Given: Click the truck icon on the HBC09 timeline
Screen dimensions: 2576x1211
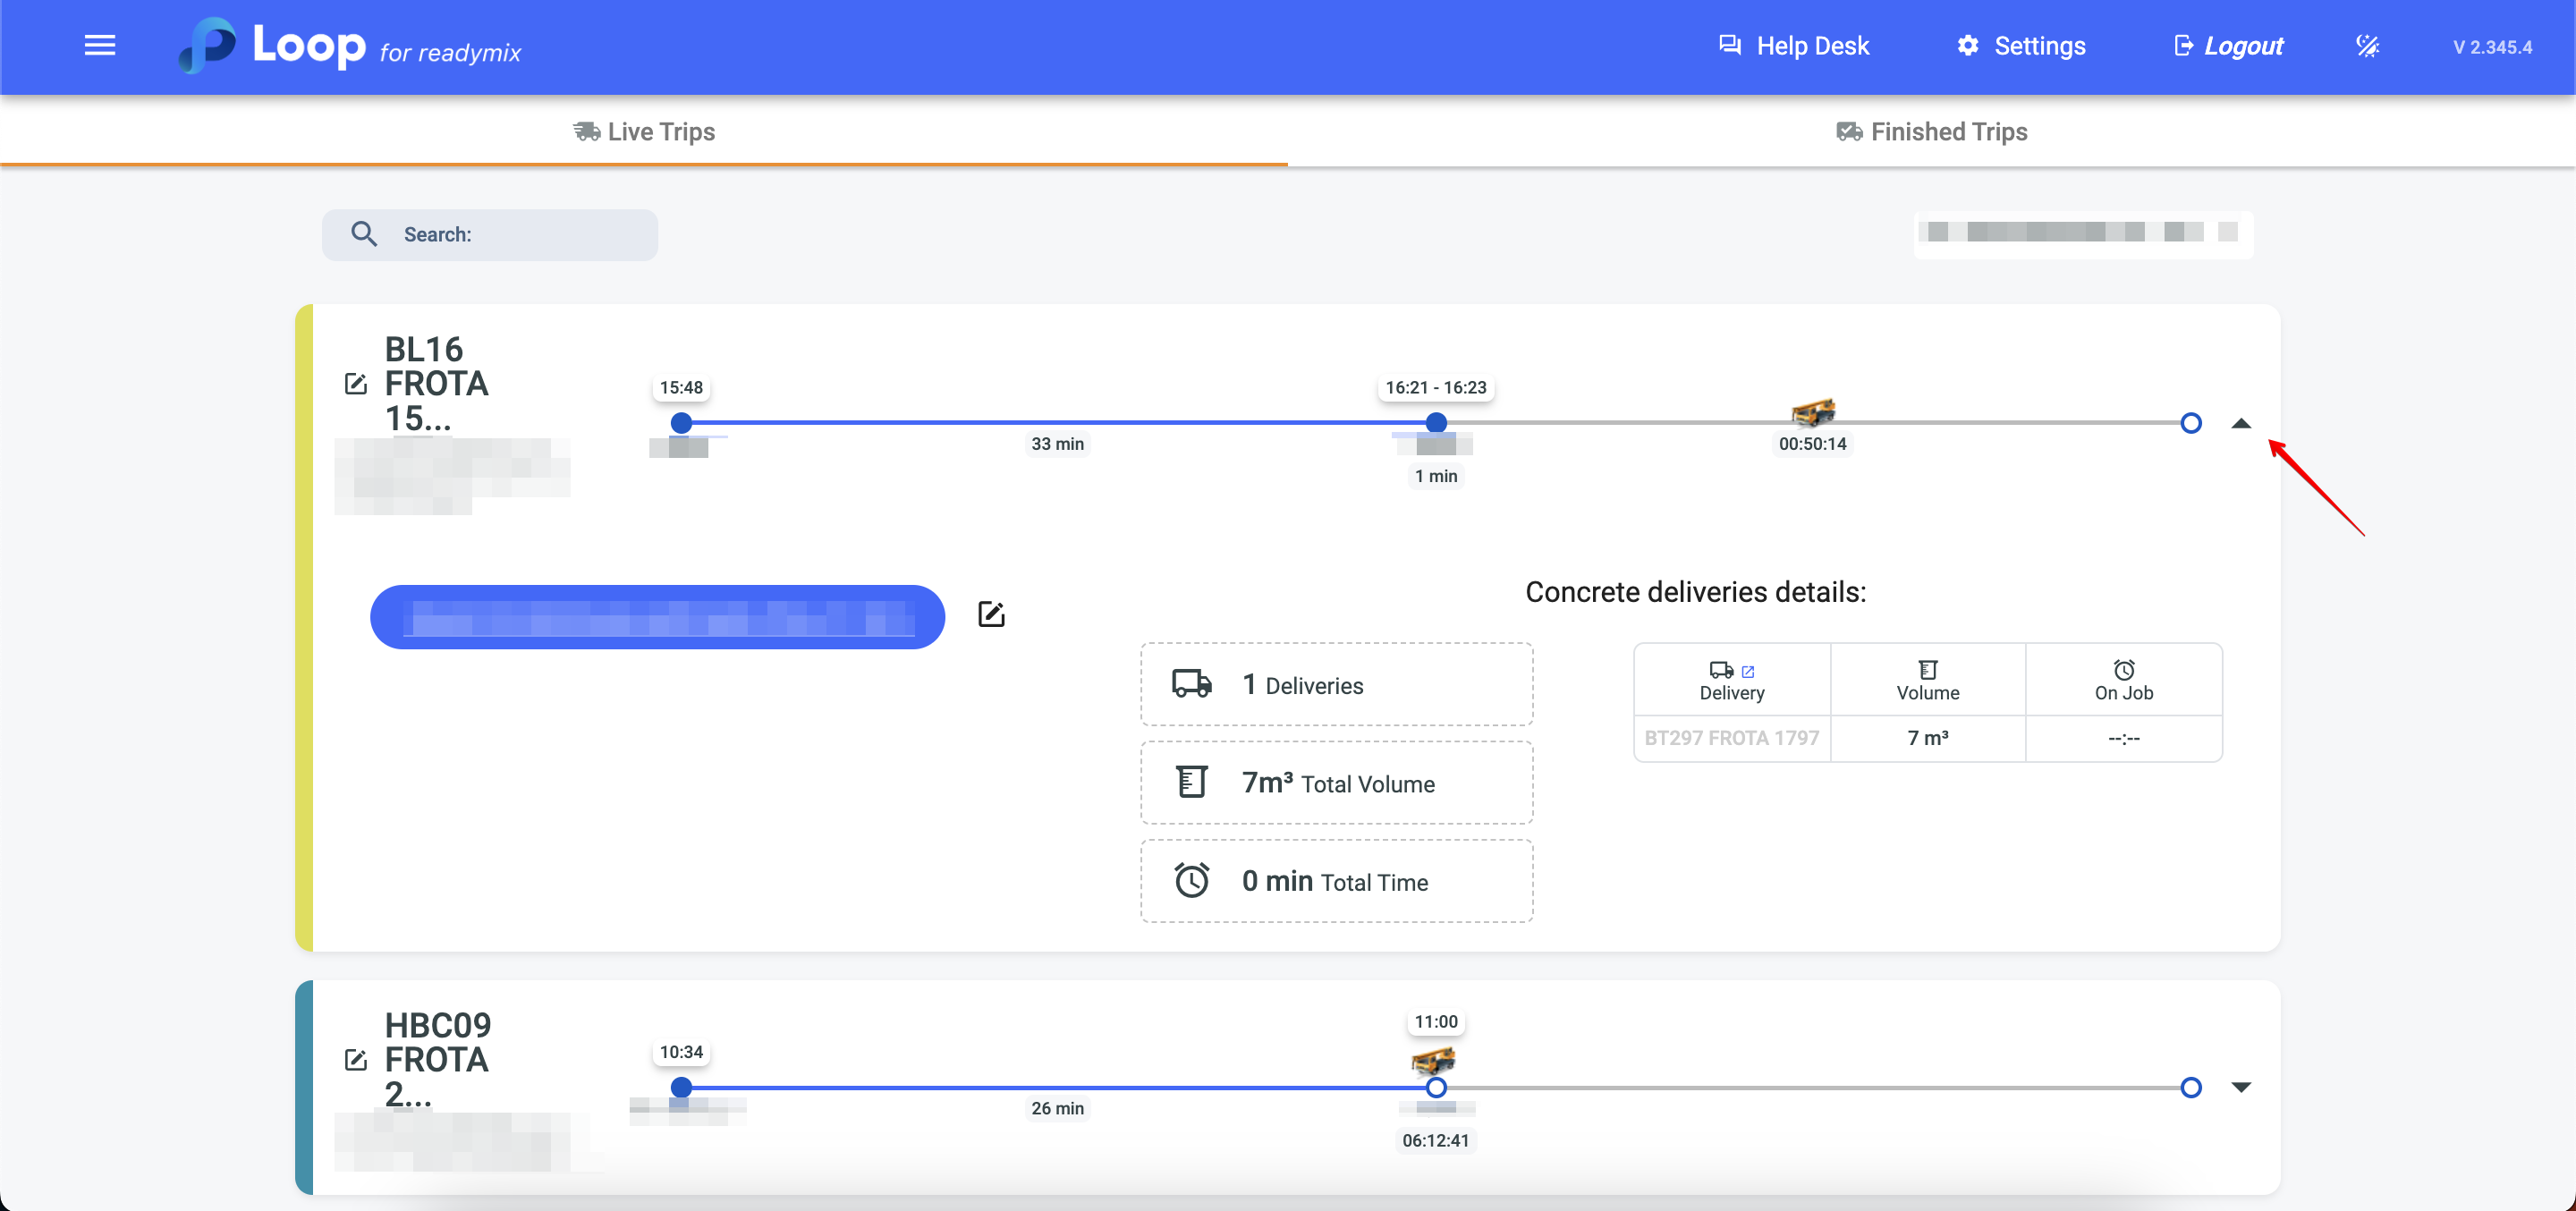Looking at the screenshot, I should coord(1433,1059).
